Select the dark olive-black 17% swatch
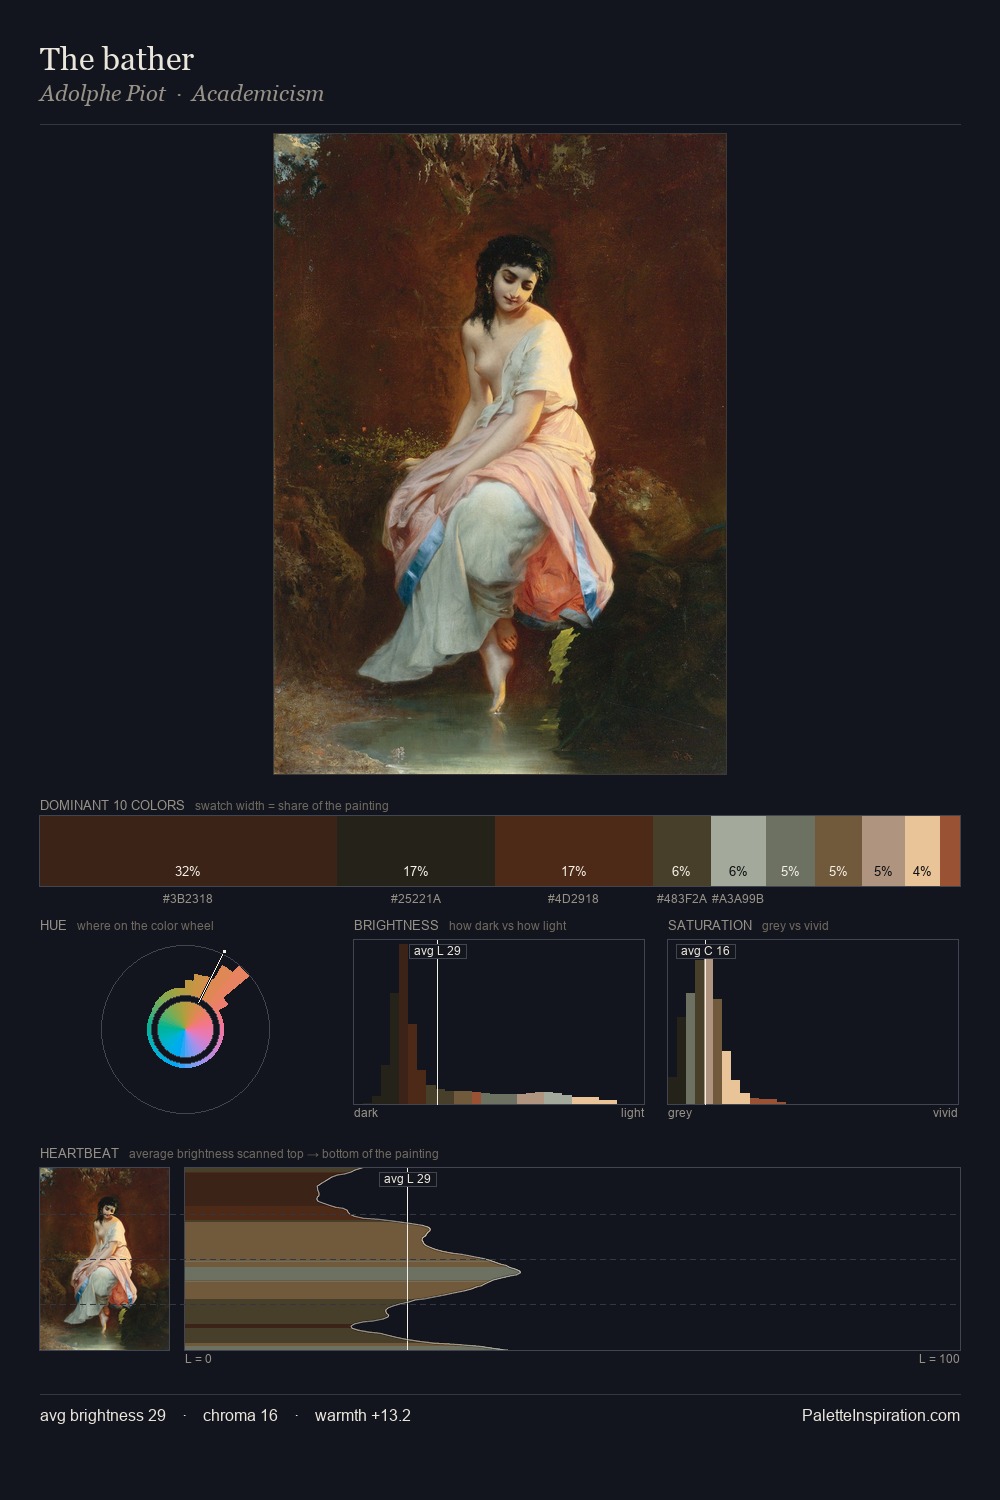The height and width of the screenshot is (1500, 1000). 416,851
